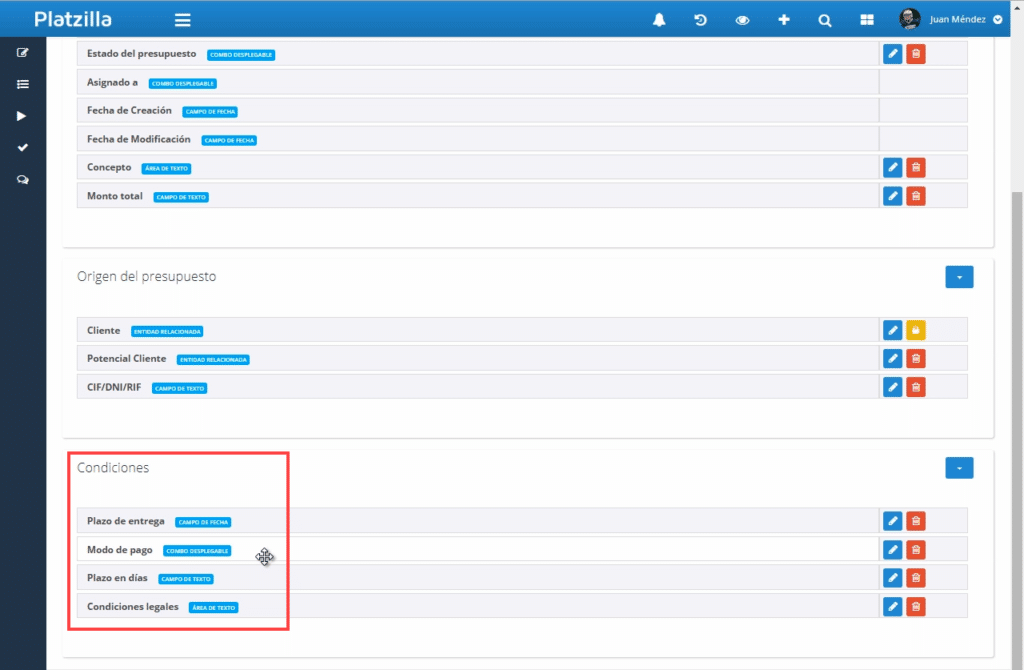
Task: Edit the Plazo de entrega field
Action: tap(892, 521)
